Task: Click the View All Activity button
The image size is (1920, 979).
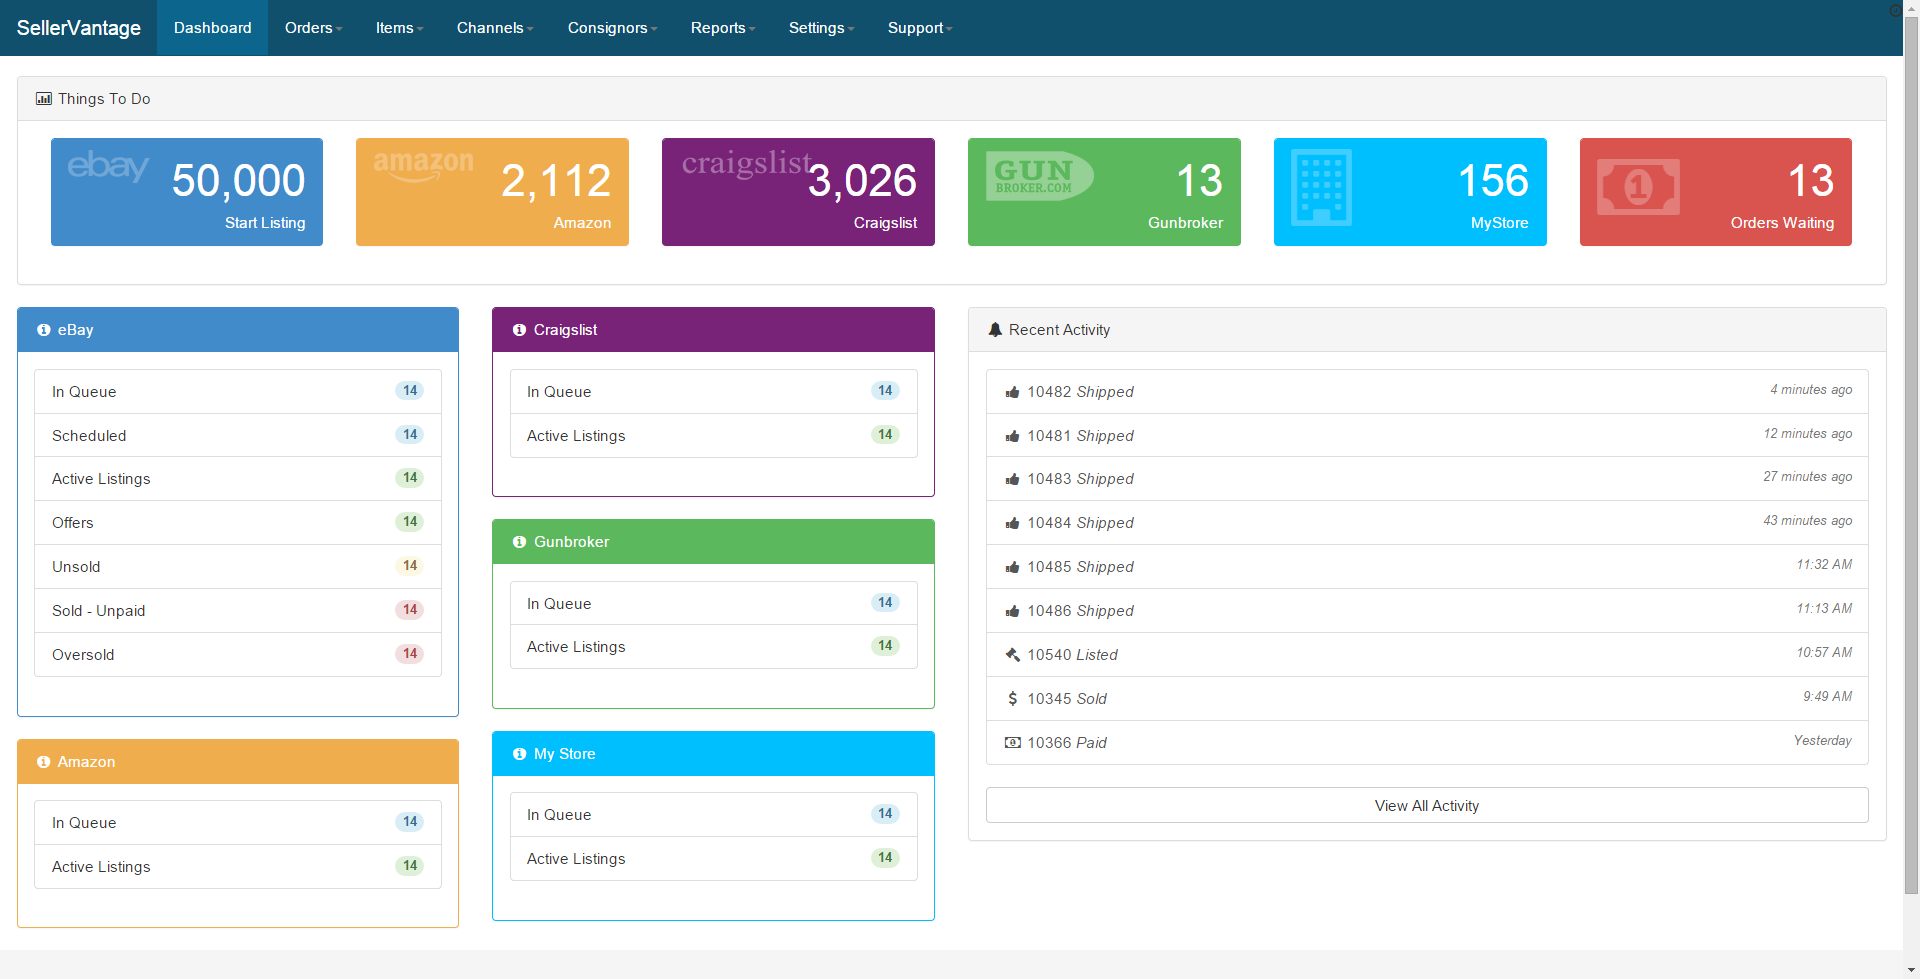Action: tap(1426, 806)
